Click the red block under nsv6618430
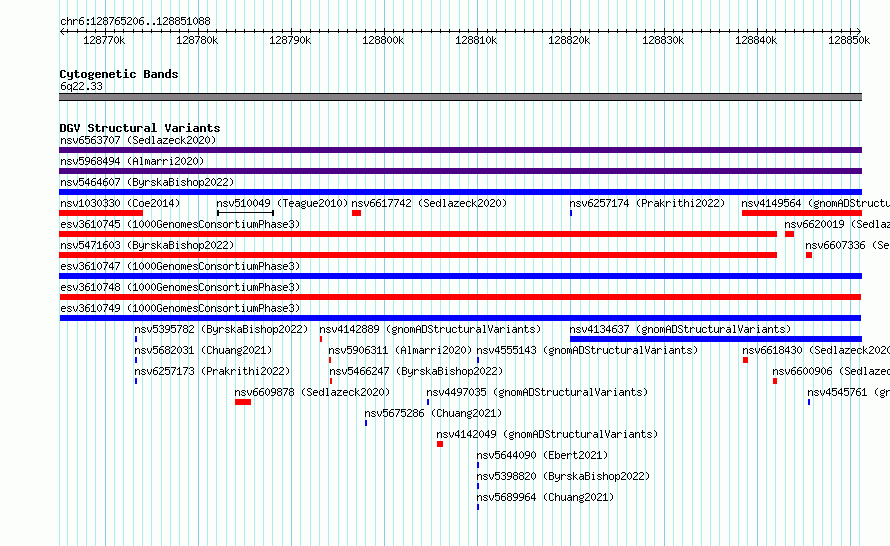The image size is (890, 546). (745, 360)
